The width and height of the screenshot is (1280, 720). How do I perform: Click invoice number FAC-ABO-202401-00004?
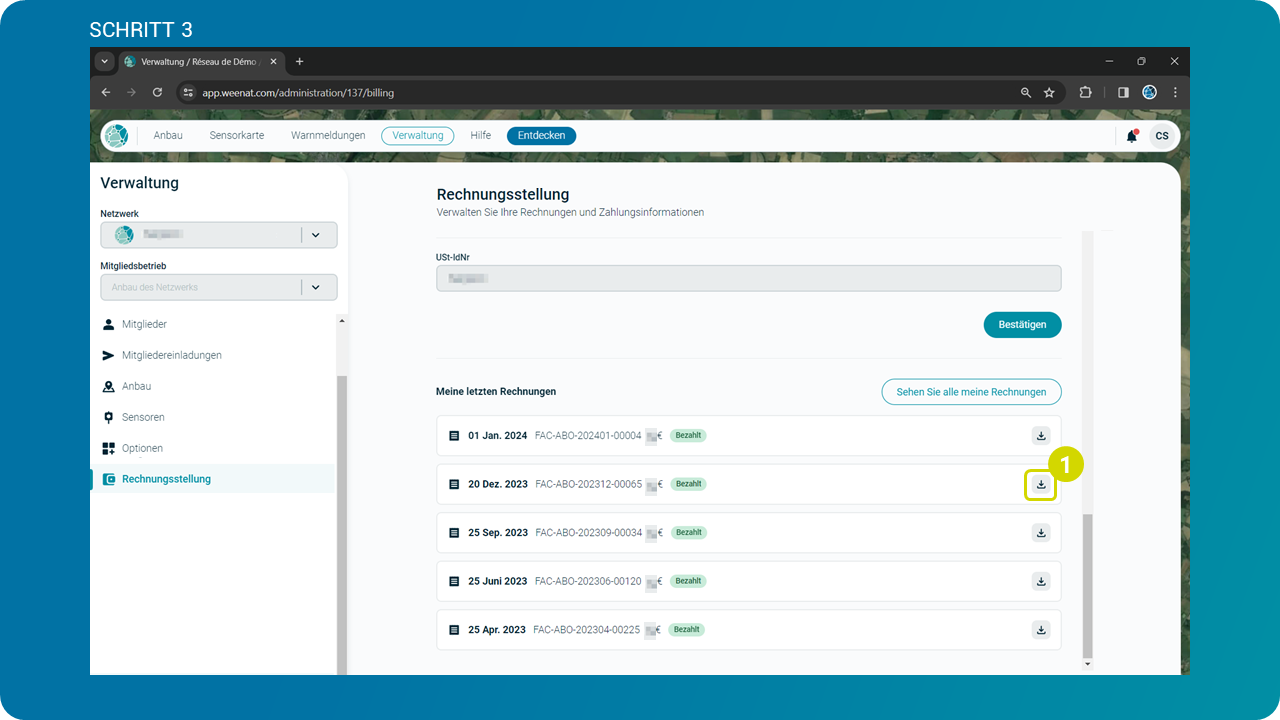[x=588, y=436]
